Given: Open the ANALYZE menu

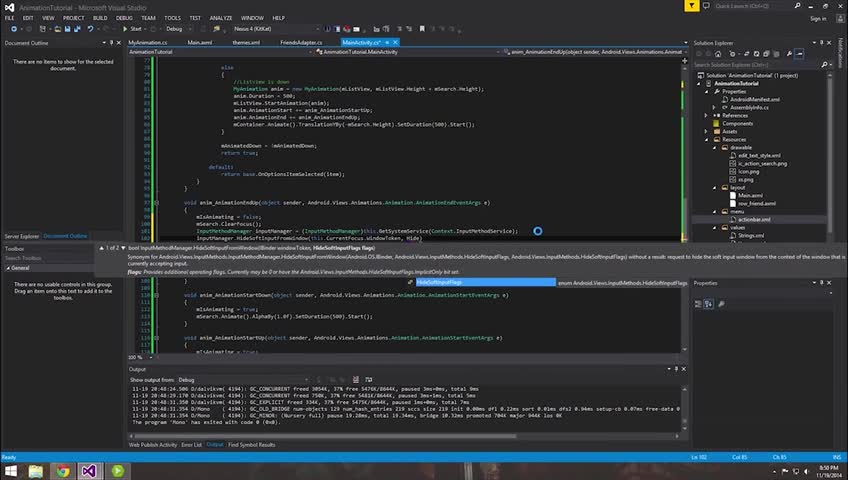Looking at the screenshot, I should coord(221,18).
